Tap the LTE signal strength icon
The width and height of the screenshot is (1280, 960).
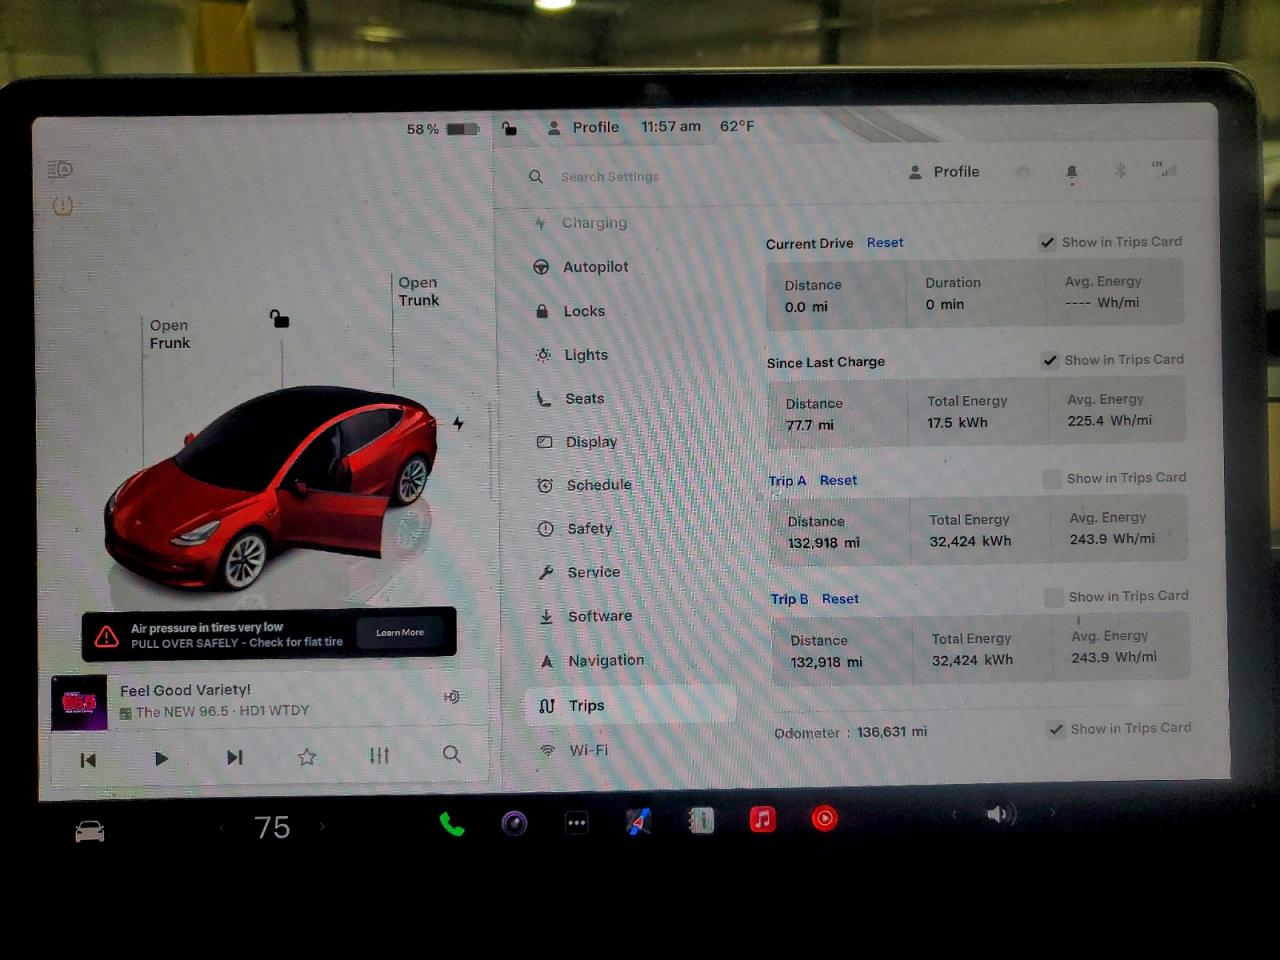1165,169
